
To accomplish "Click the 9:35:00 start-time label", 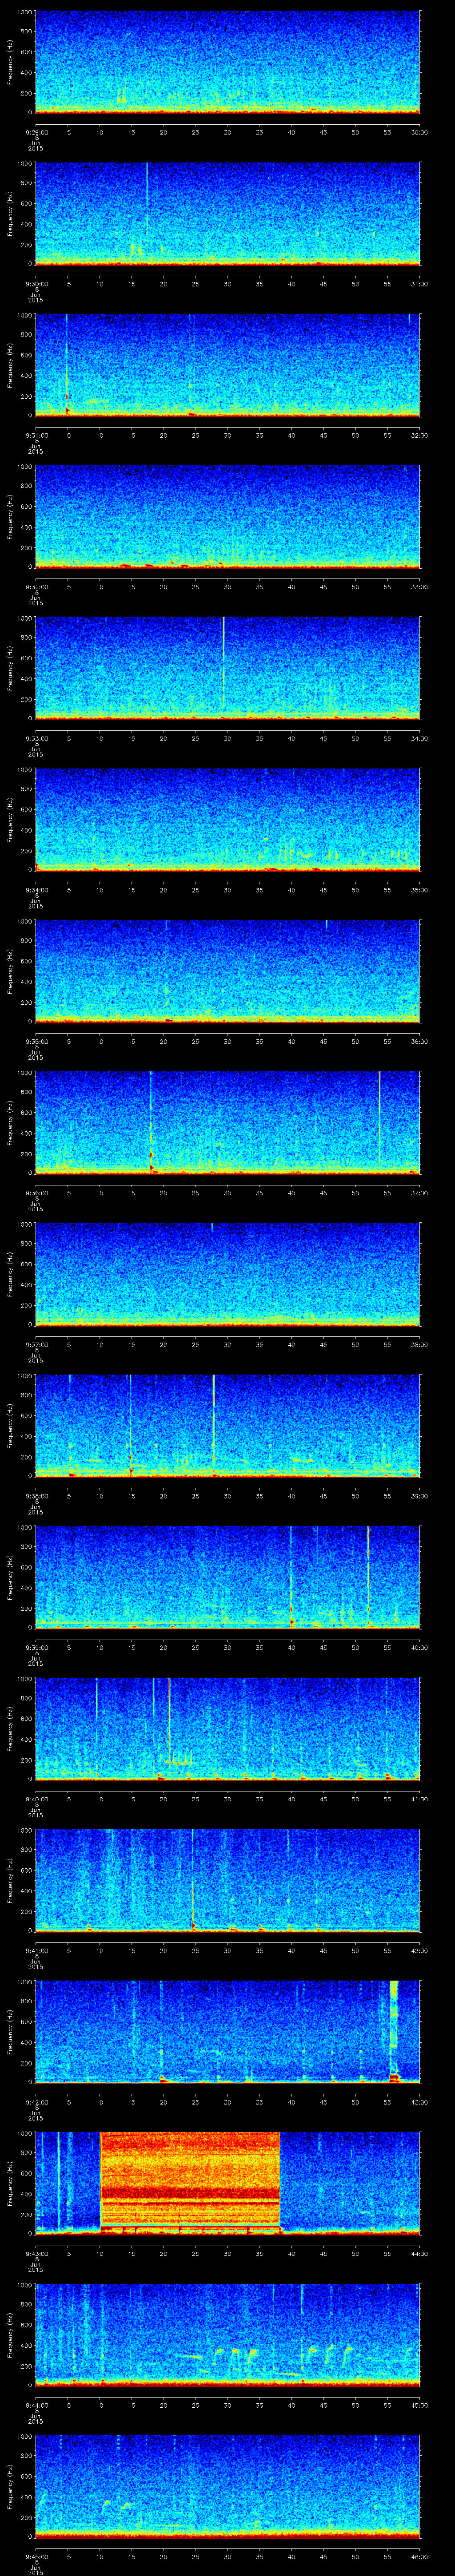I will click(x=36, y=1041).
